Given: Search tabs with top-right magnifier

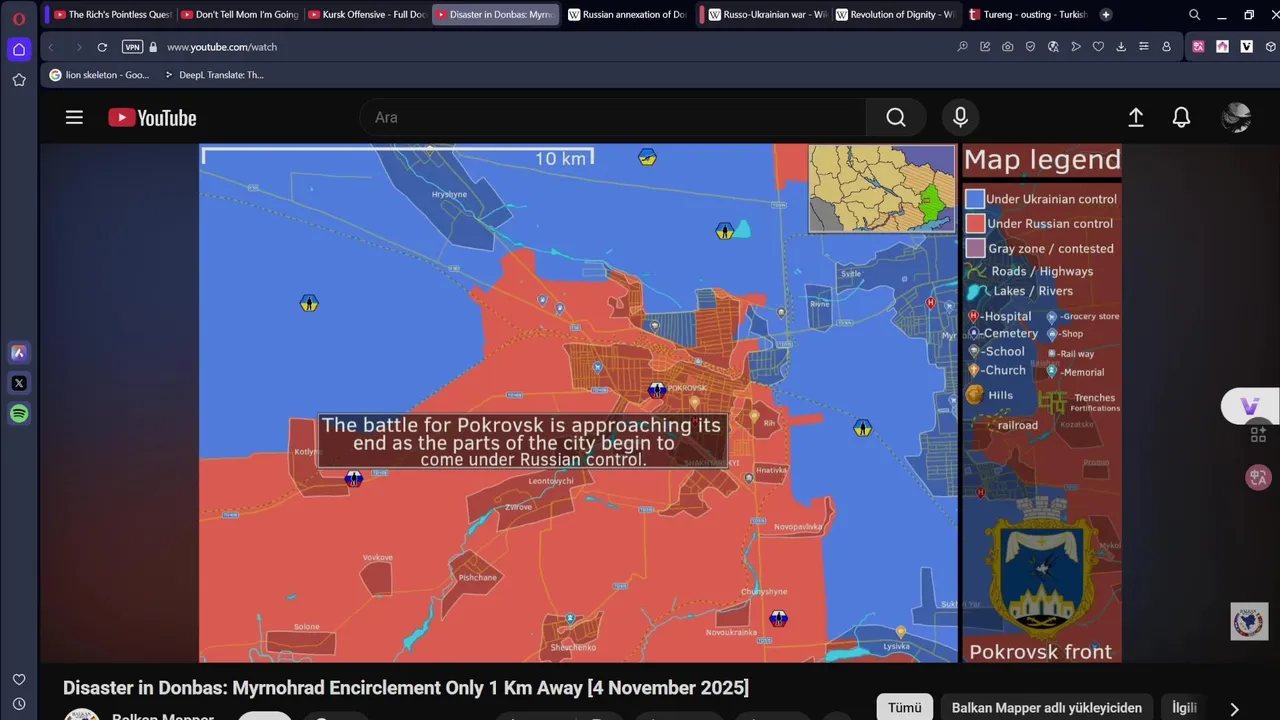Looking at the screenshot, I should pyautogui.click(x=1194, y=15).
